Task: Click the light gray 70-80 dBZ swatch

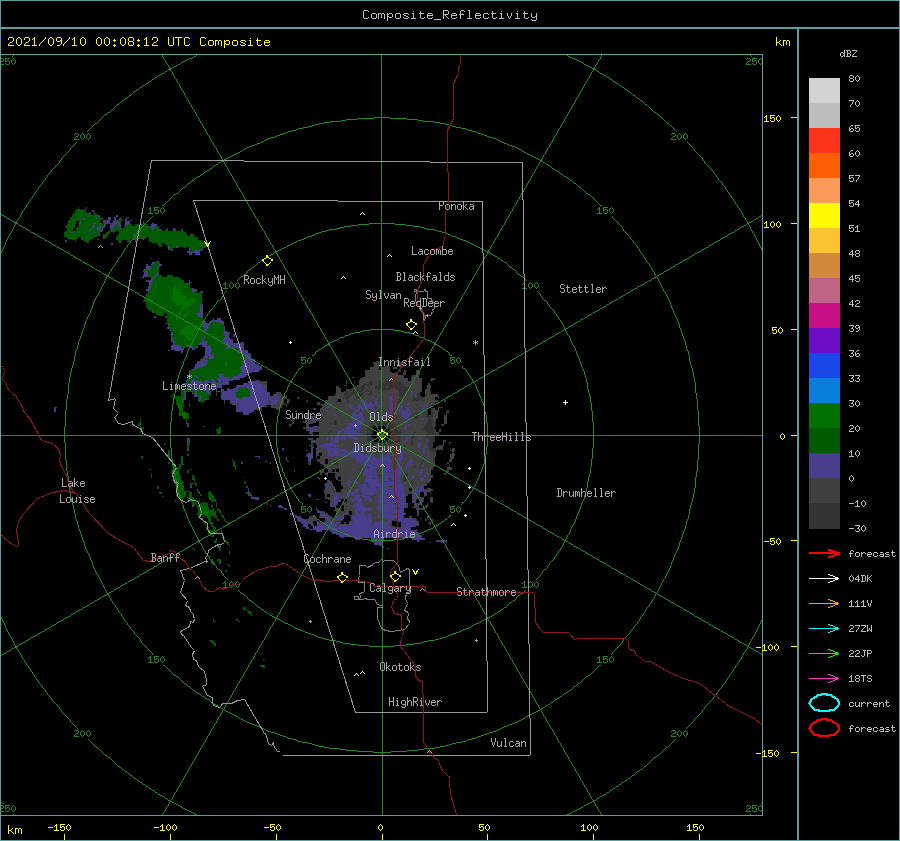Action: point(824,91)
